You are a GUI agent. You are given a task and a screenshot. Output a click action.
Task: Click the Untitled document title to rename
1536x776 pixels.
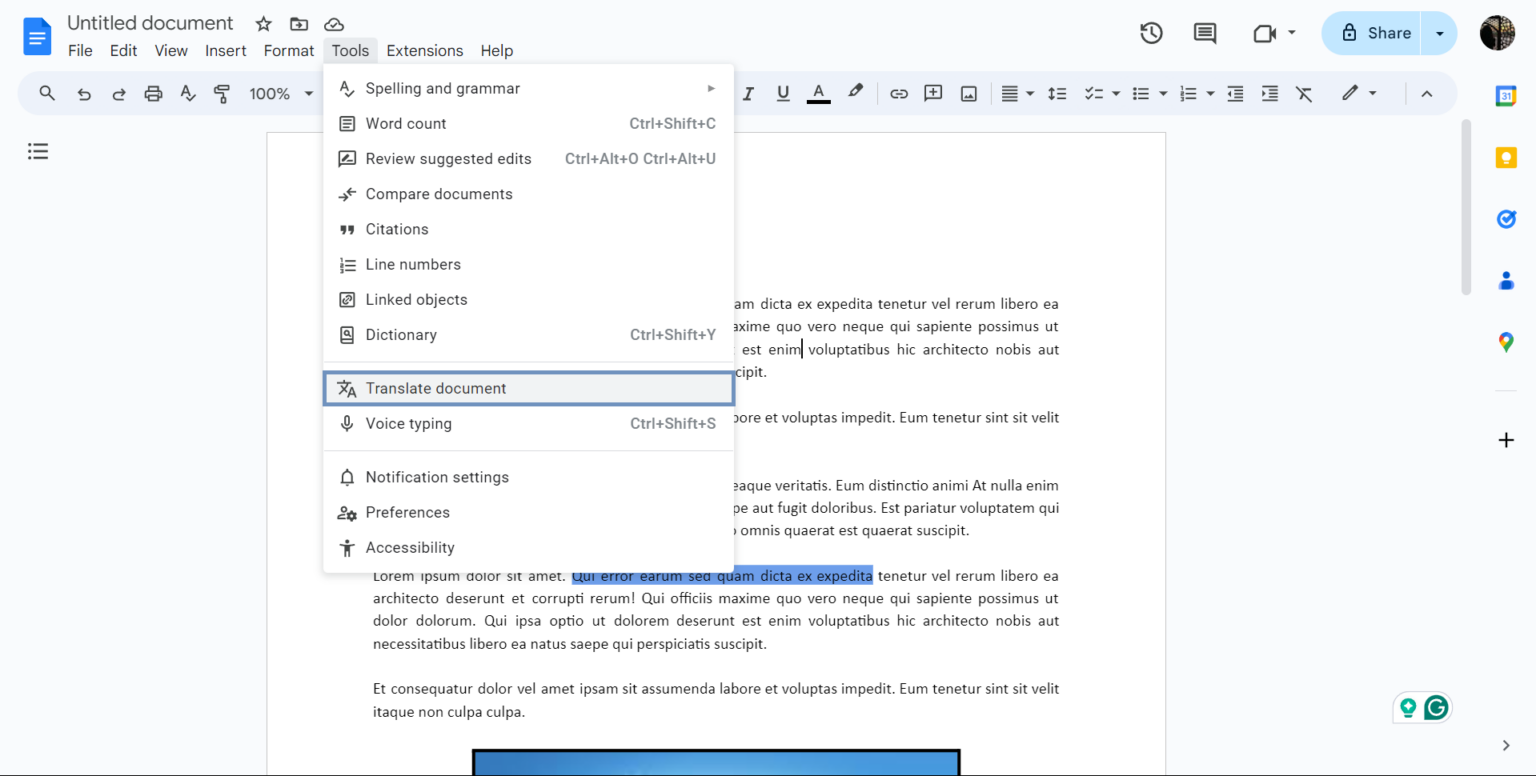tap(150, 22)
